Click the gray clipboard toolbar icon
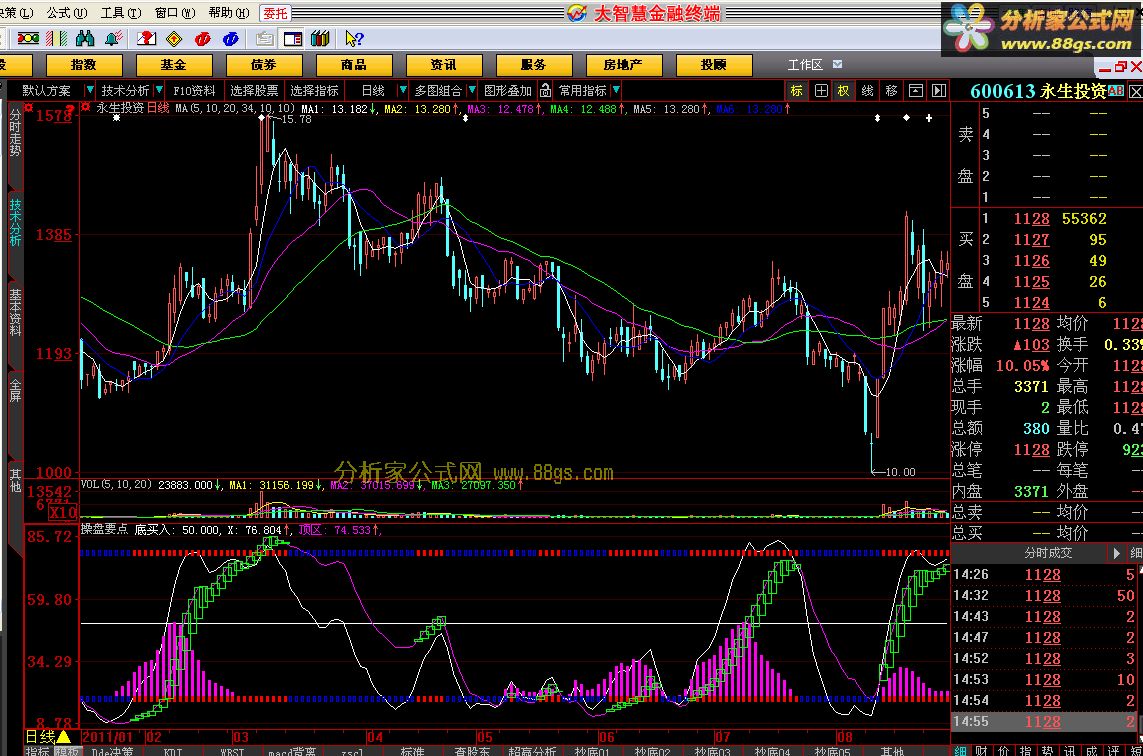Screen dimensions: 1143x756 point(265,39)
